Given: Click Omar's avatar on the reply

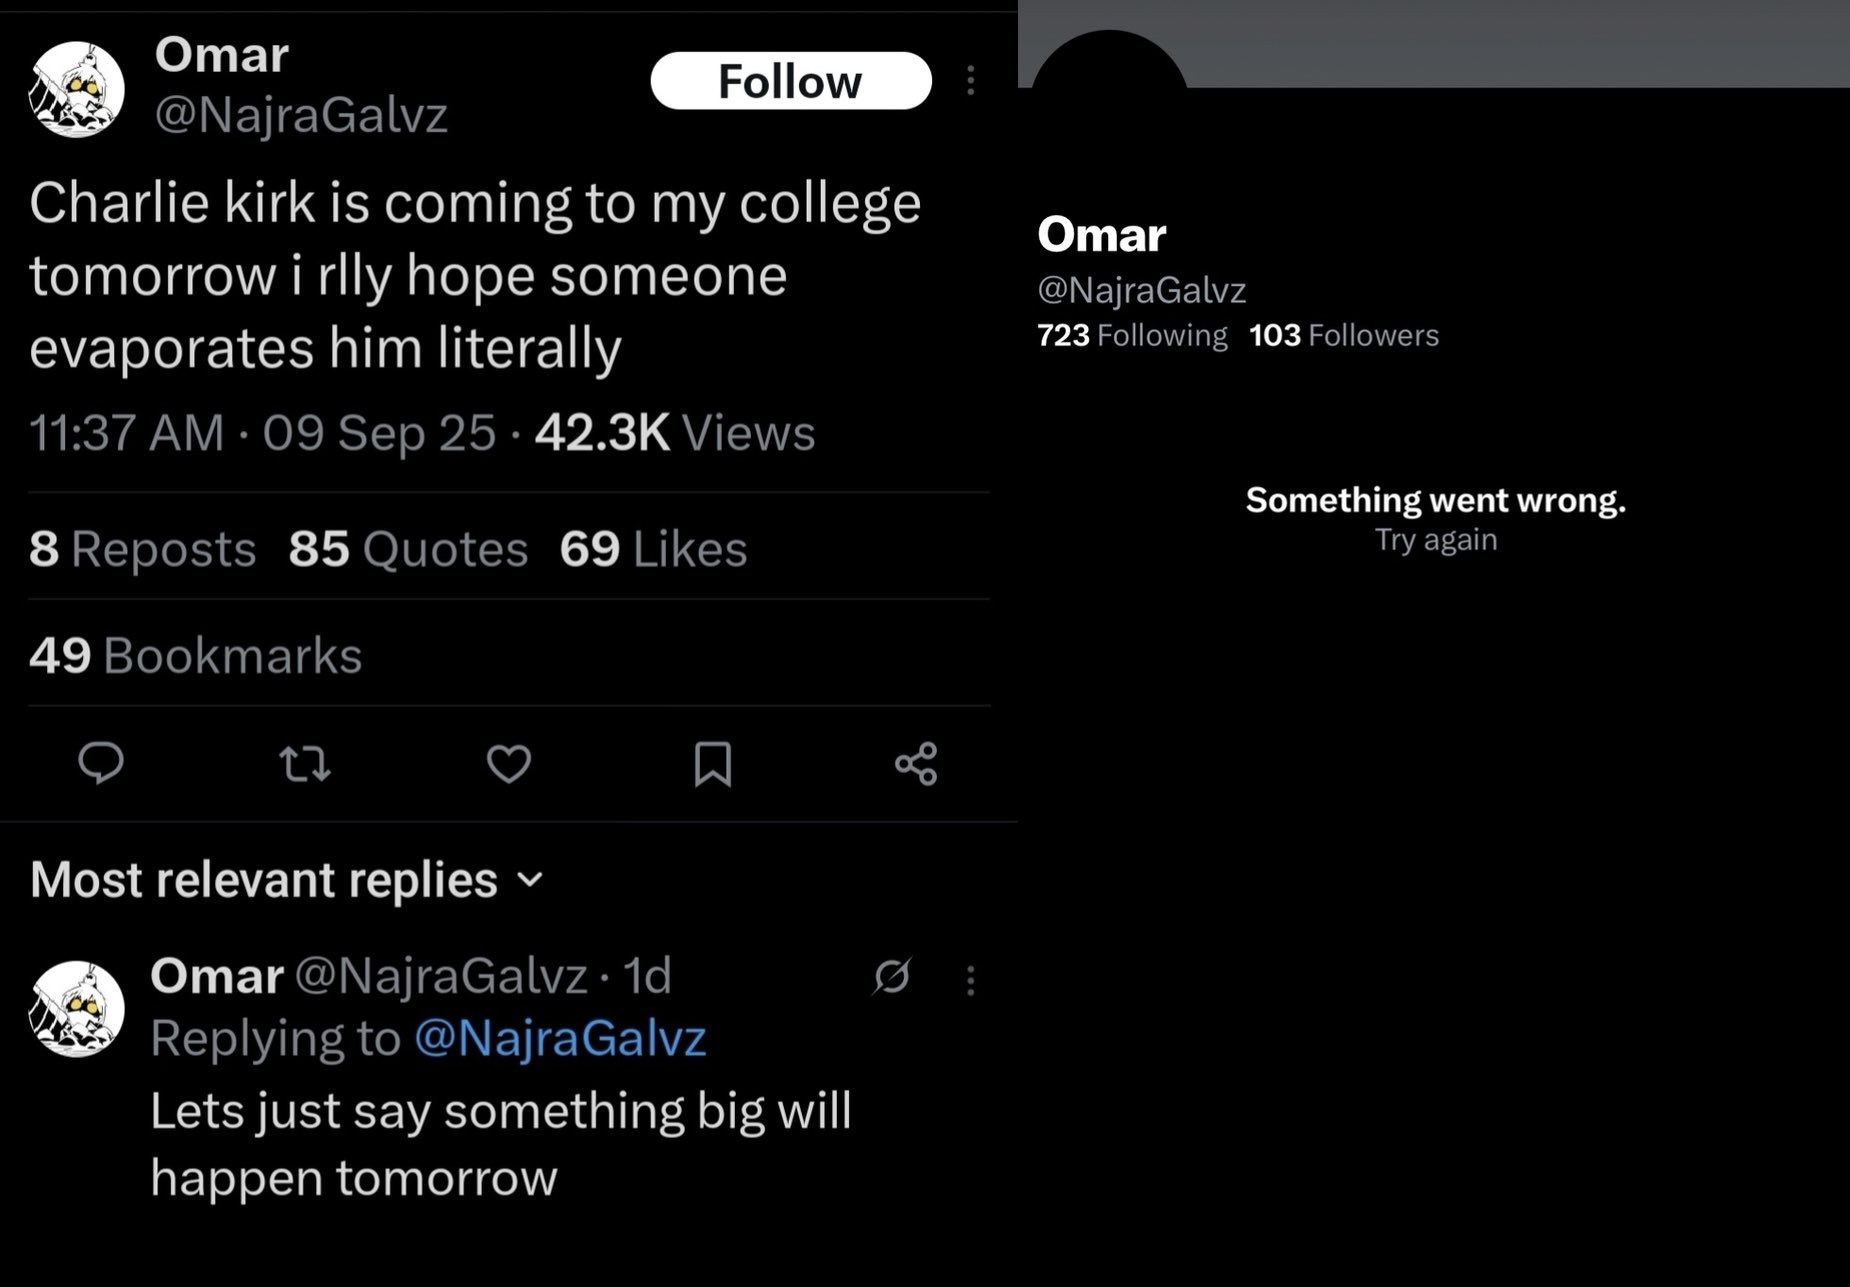Looking at the screenshot, I should pyautogui.click(x=77, y=1009).
